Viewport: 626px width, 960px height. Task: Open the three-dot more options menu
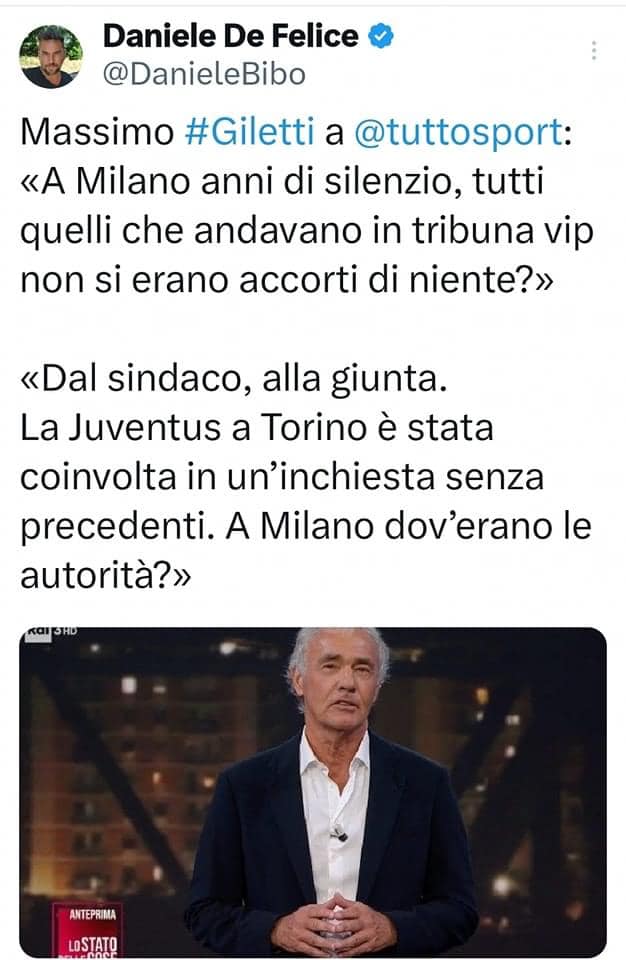(594, 51)
